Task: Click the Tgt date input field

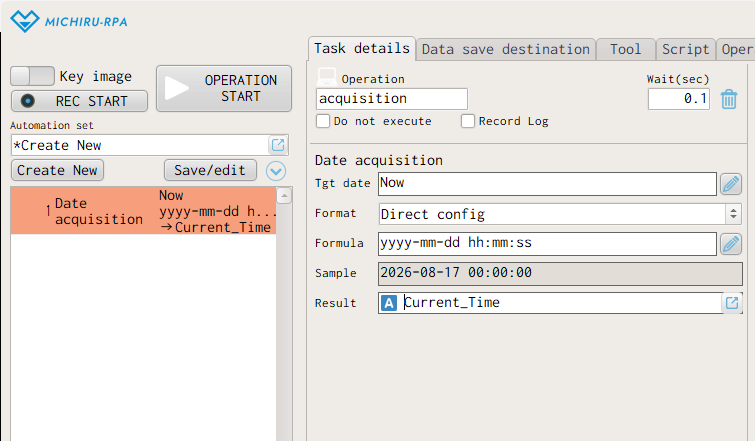Action: (547, 184)
